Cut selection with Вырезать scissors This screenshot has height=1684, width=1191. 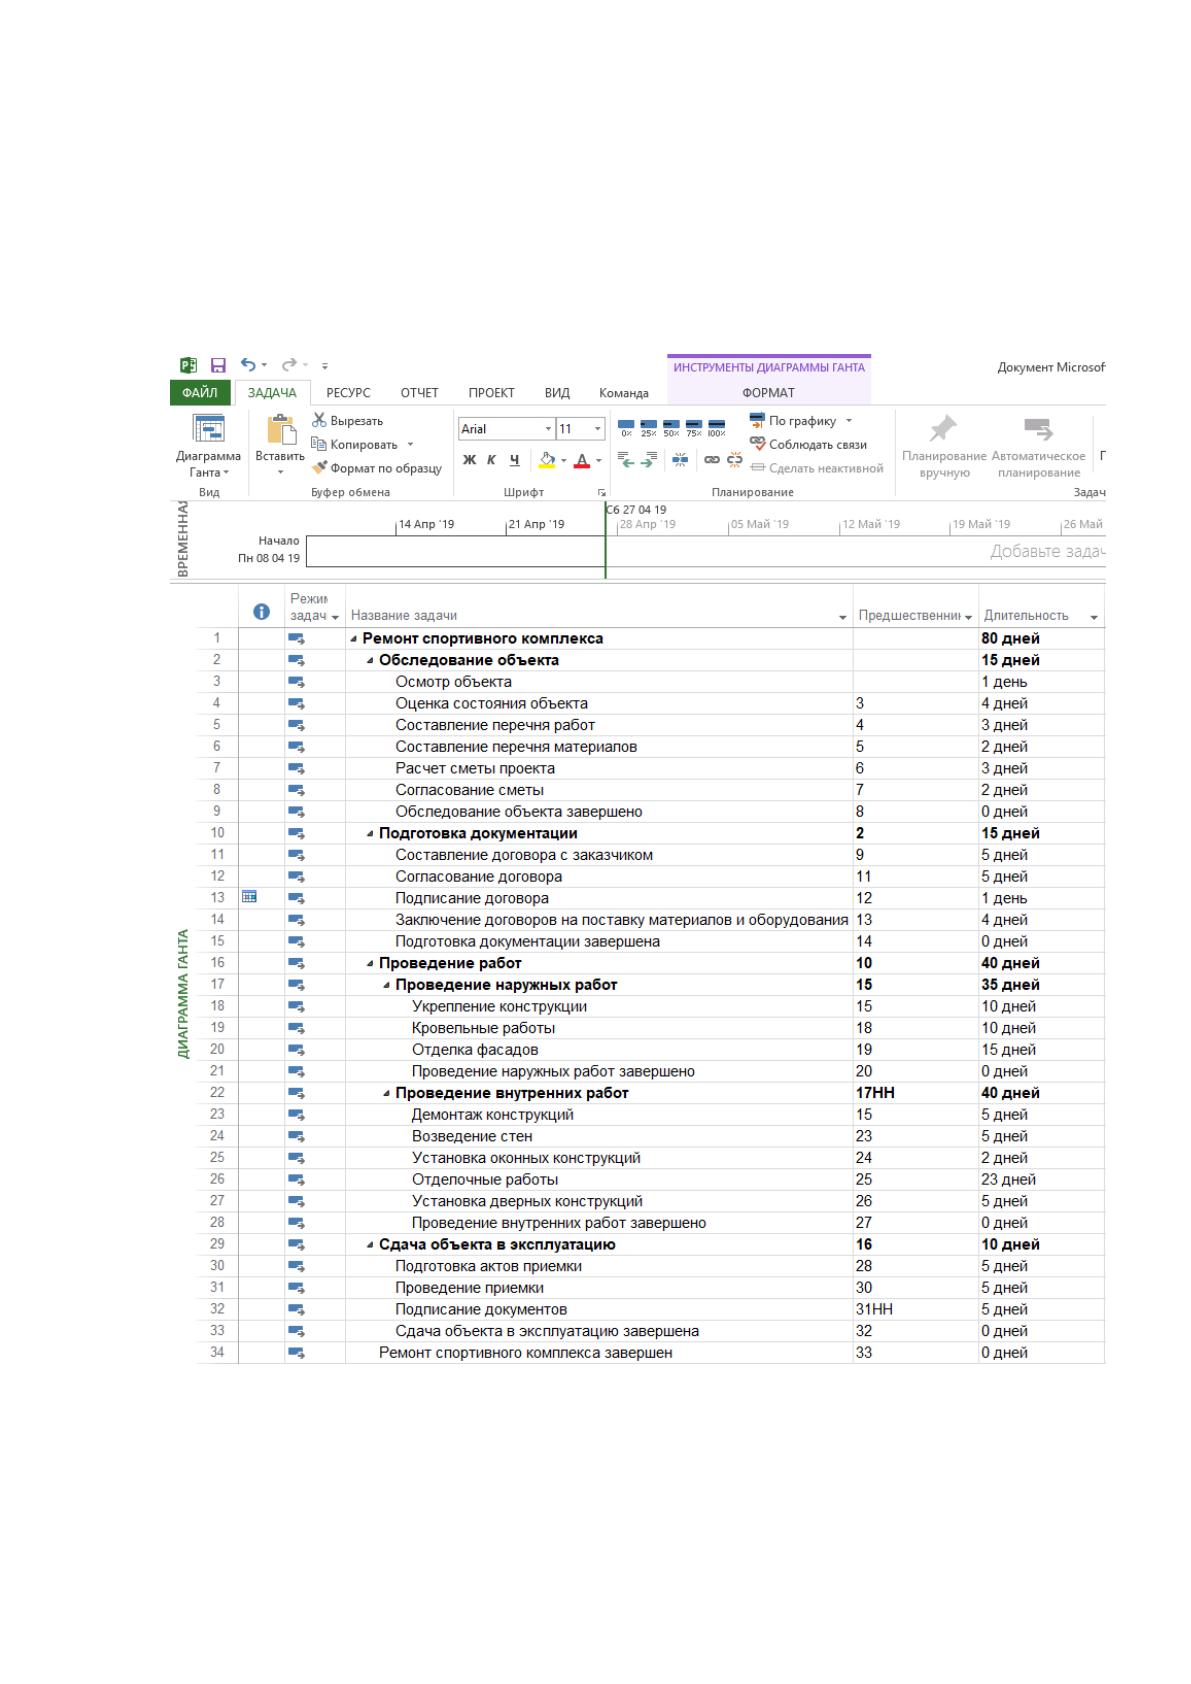347,421
